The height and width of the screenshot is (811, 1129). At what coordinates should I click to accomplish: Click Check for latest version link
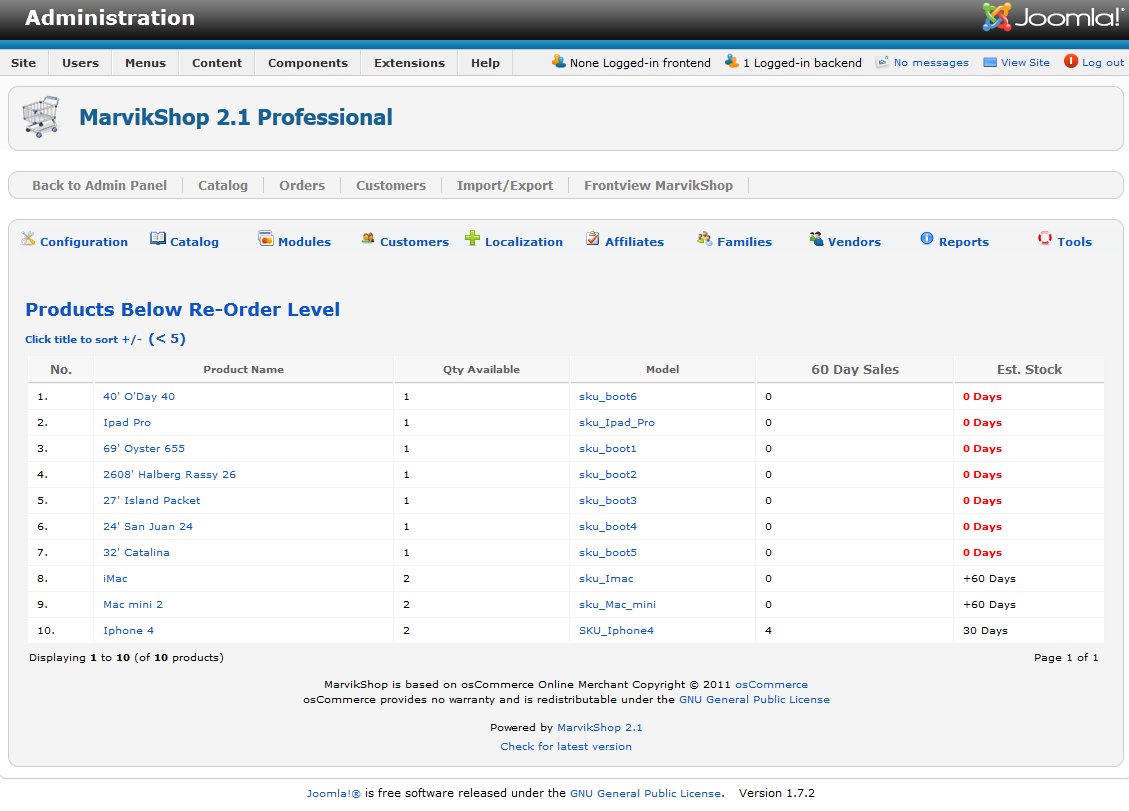pyautogui.click(x=566, y=746)
